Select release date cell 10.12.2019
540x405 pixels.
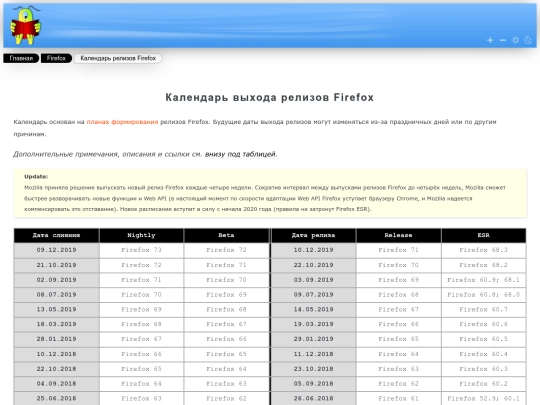[313, 250]
